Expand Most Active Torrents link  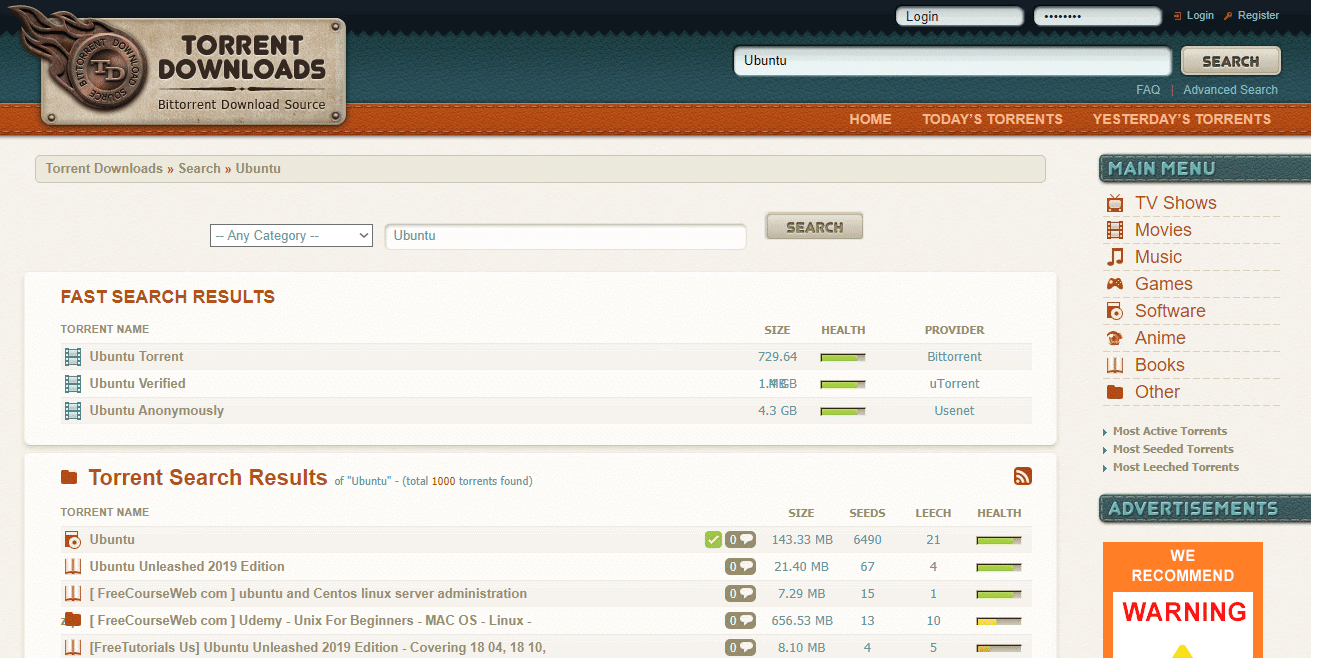point(1169,431)
